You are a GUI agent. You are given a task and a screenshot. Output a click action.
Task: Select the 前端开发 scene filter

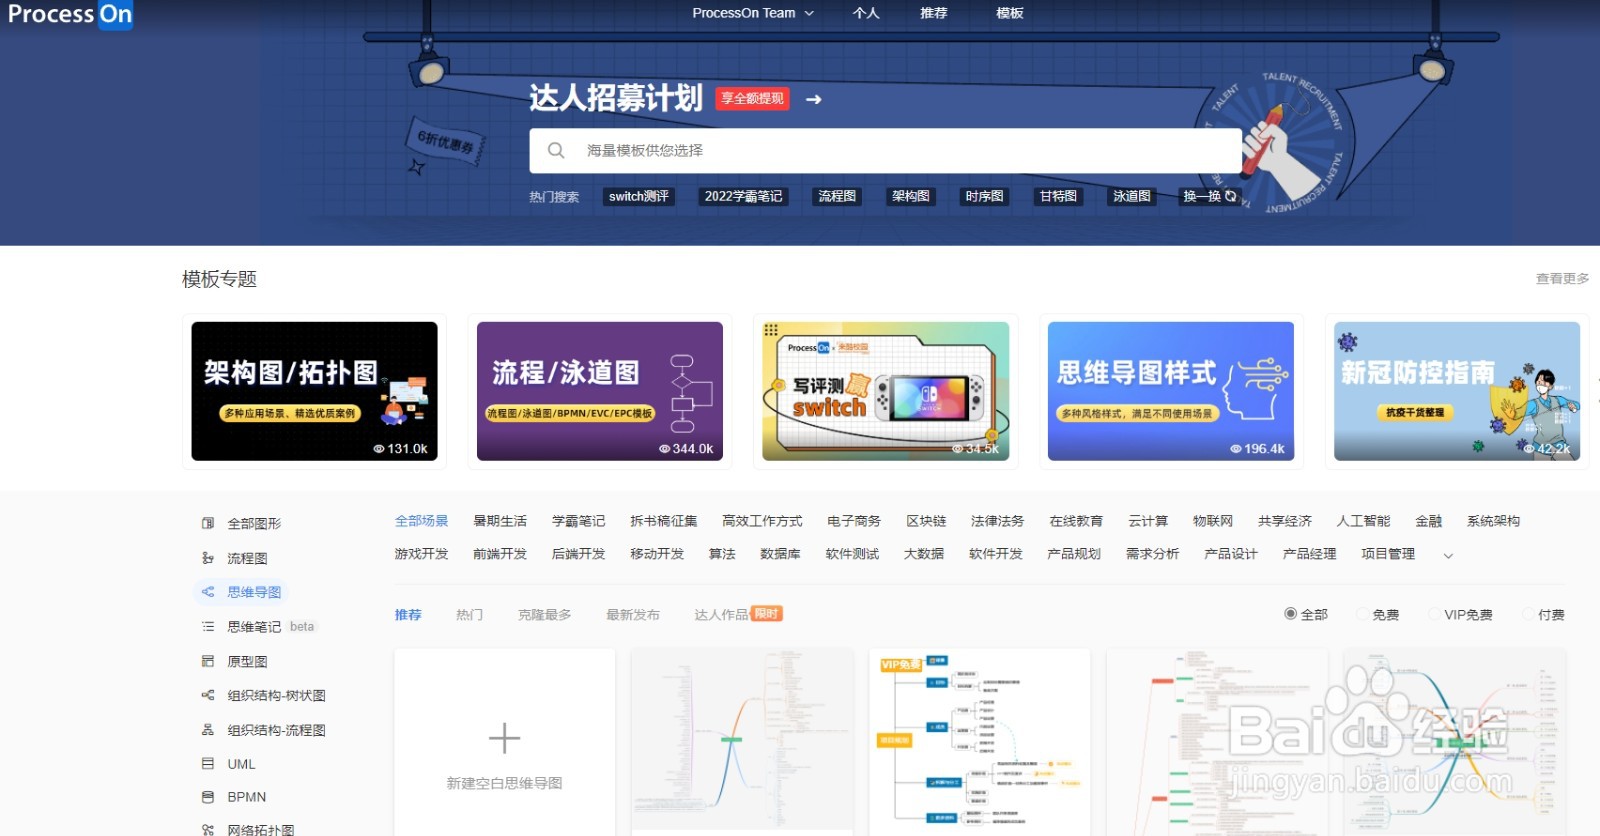[x=500, y=554]
